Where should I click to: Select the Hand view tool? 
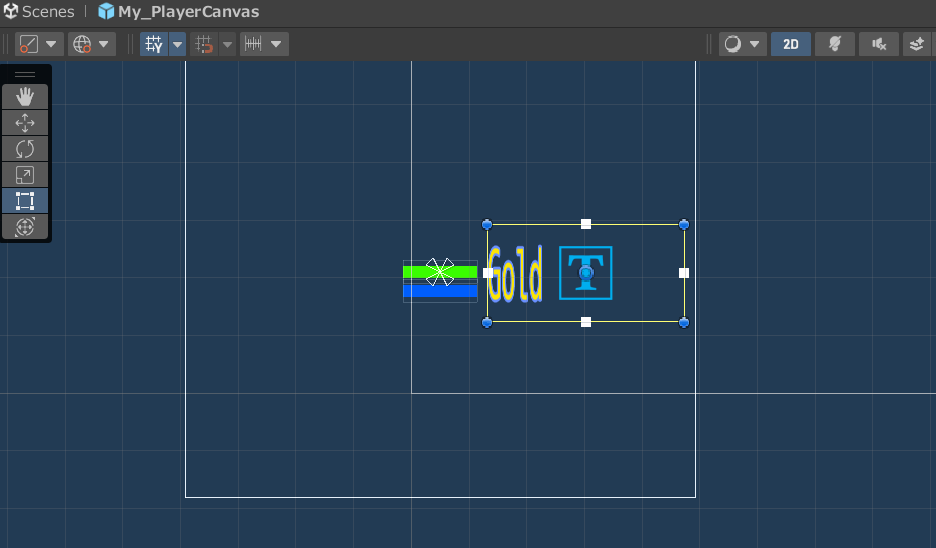pyautogui.click(x=25, y=96)
